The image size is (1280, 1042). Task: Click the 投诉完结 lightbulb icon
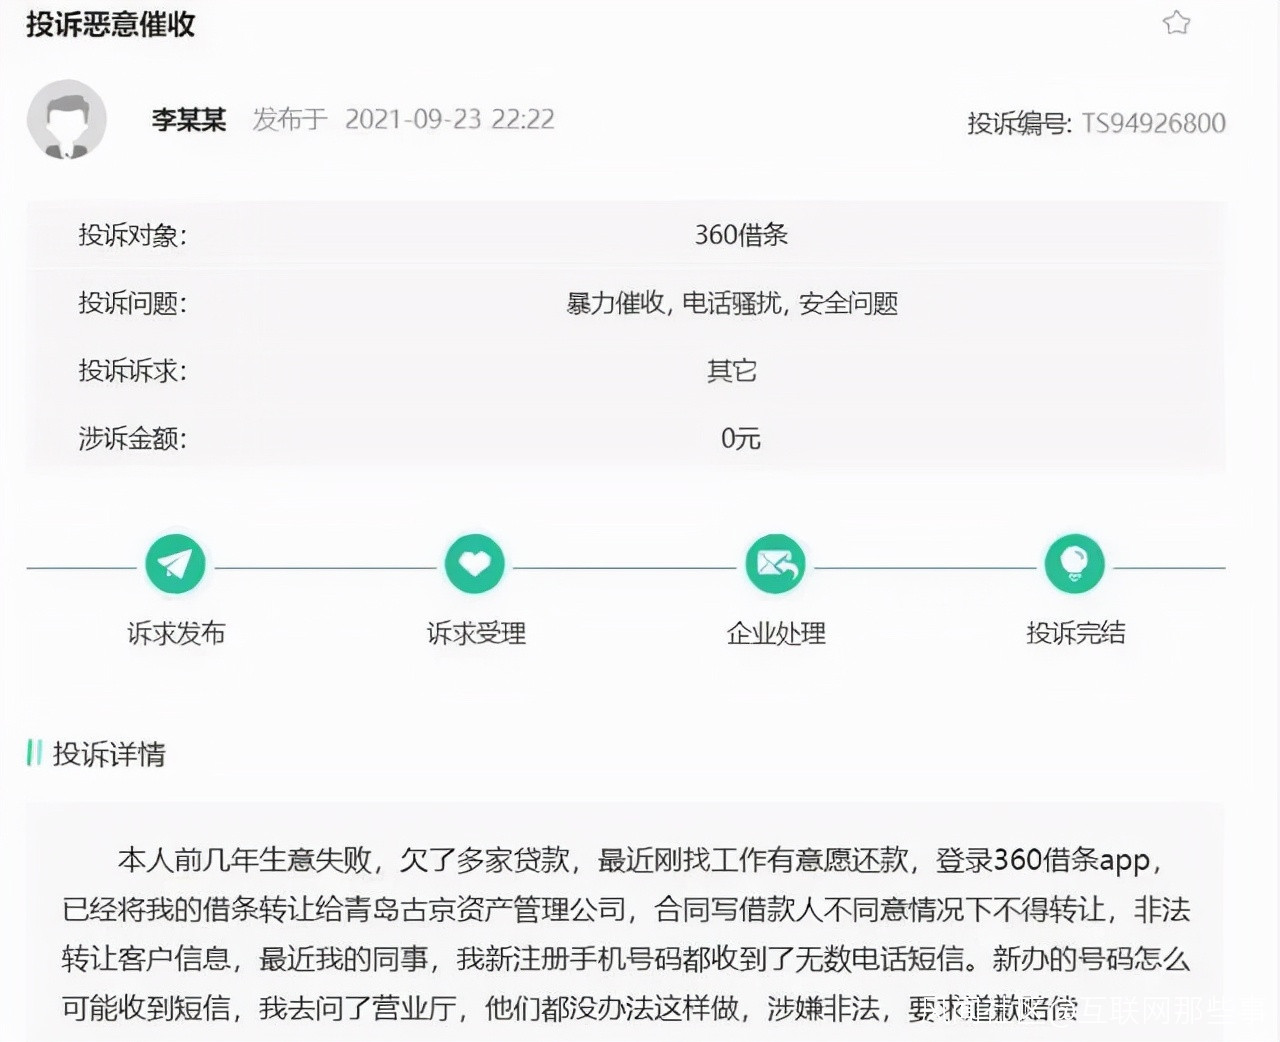[1075, 564]
